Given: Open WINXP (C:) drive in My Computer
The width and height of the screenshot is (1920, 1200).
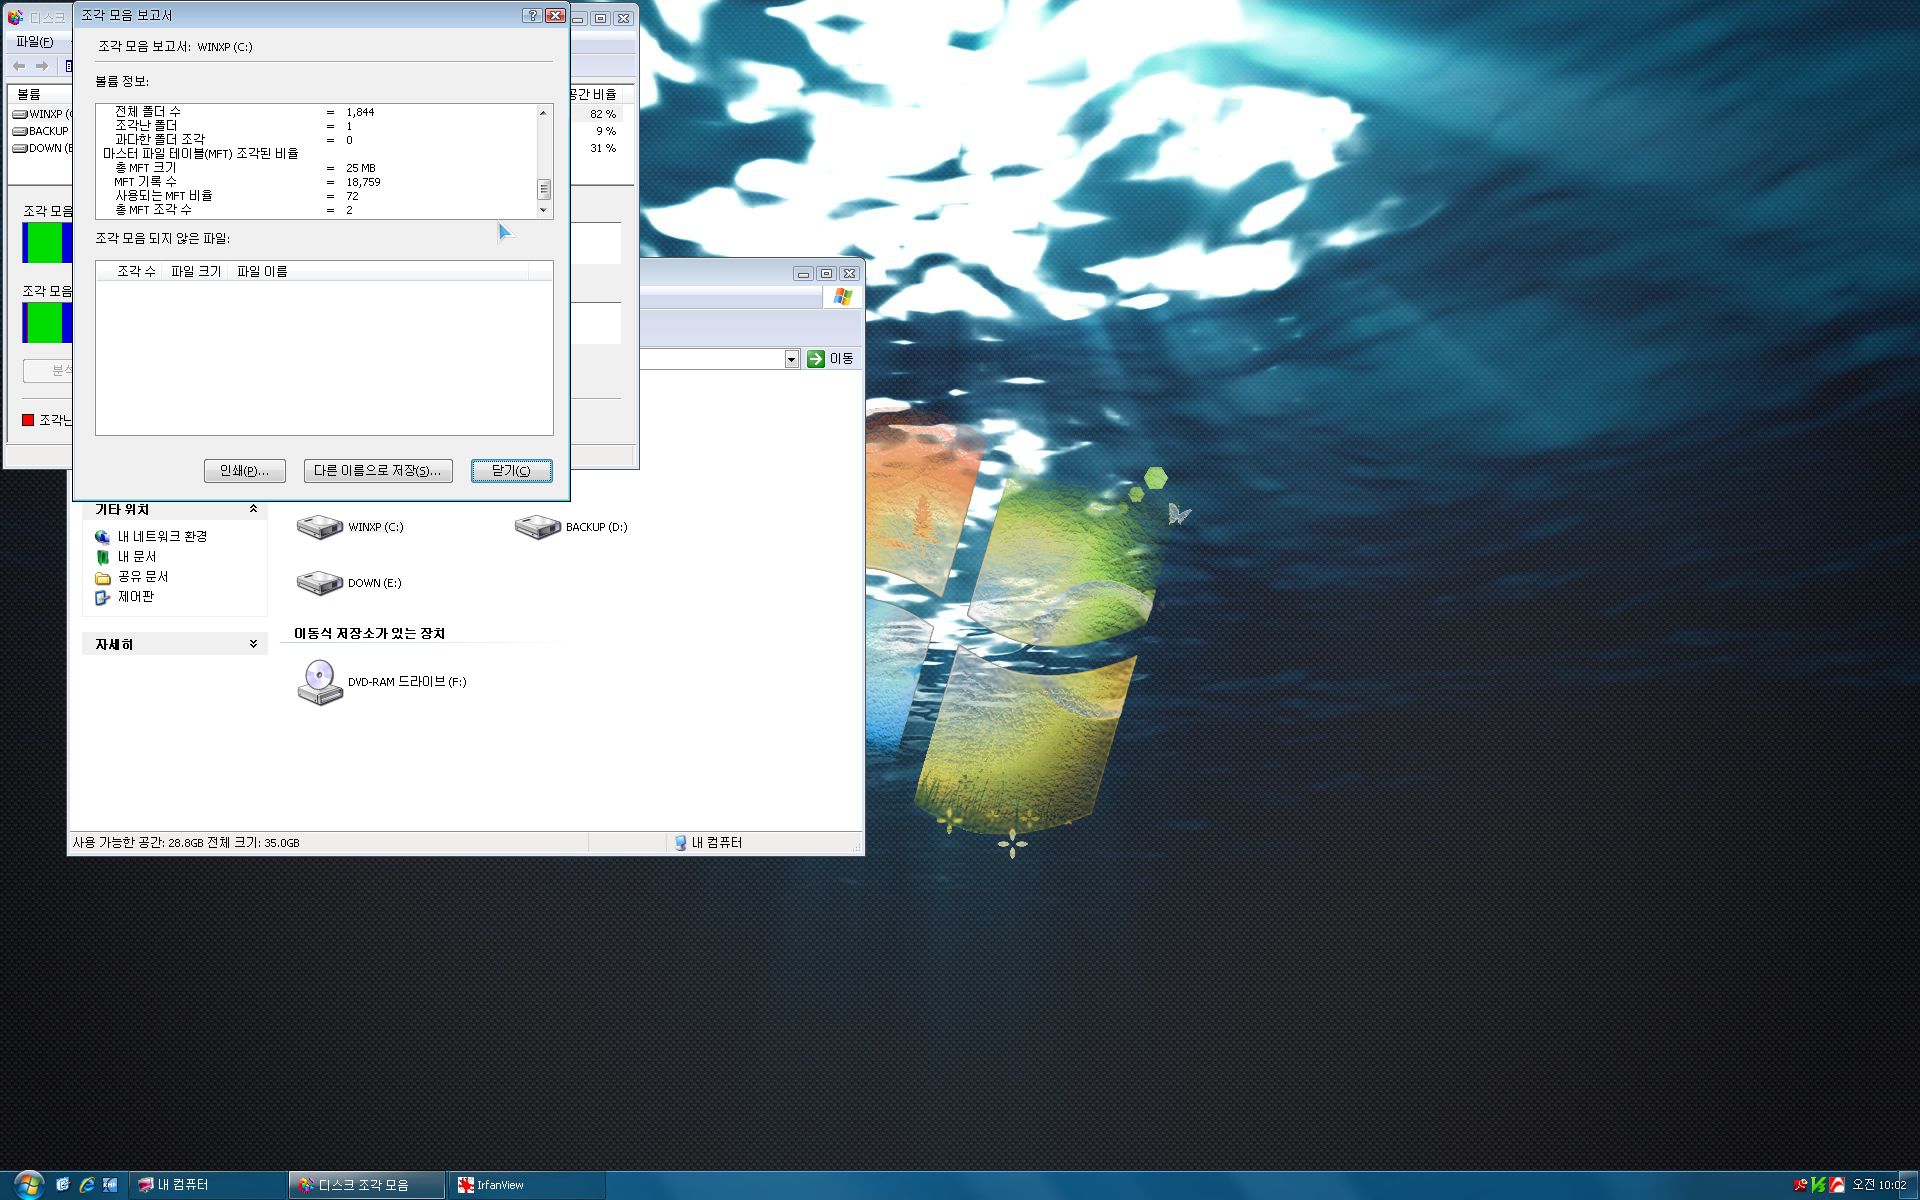Looking at the screenshot, I should tap(350, 527).
